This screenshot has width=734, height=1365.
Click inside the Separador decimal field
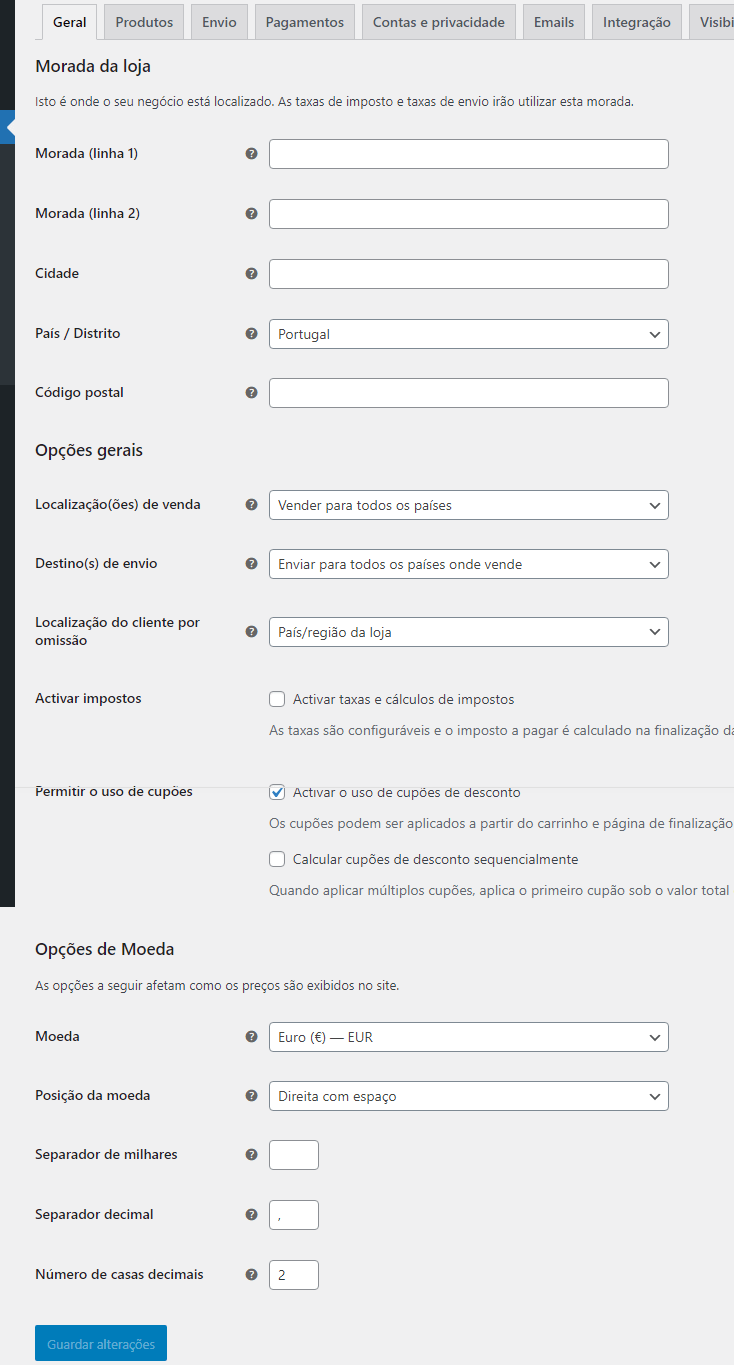pos(293,1214)
